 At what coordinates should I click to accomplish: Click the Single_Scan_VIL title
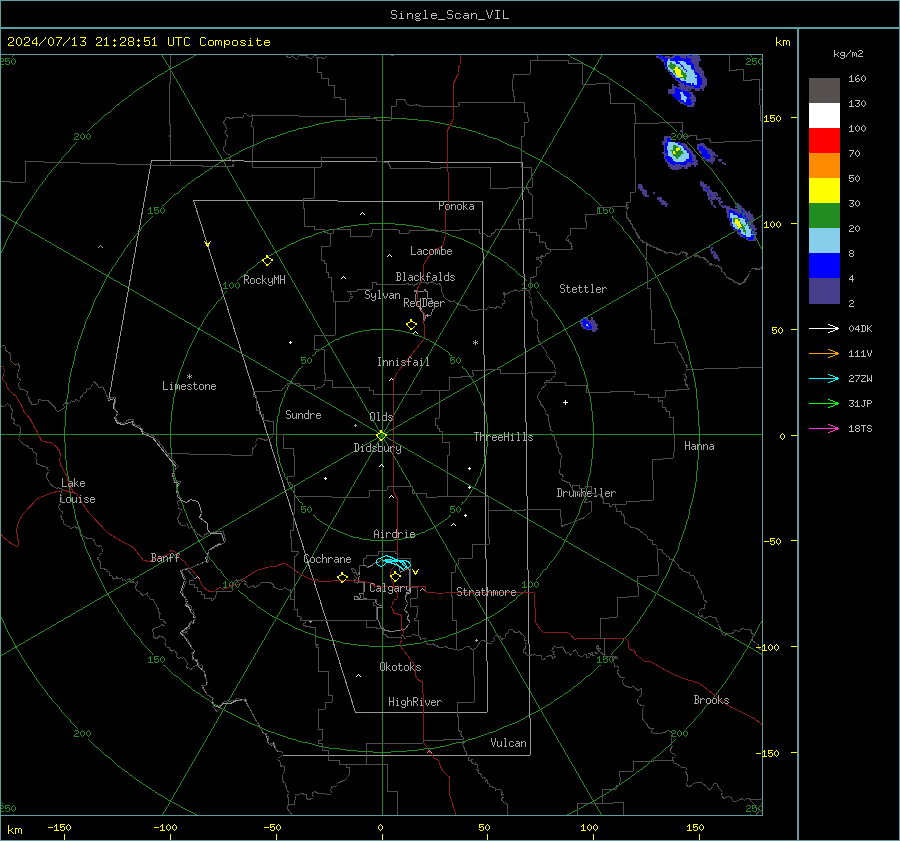pos(449,15)
